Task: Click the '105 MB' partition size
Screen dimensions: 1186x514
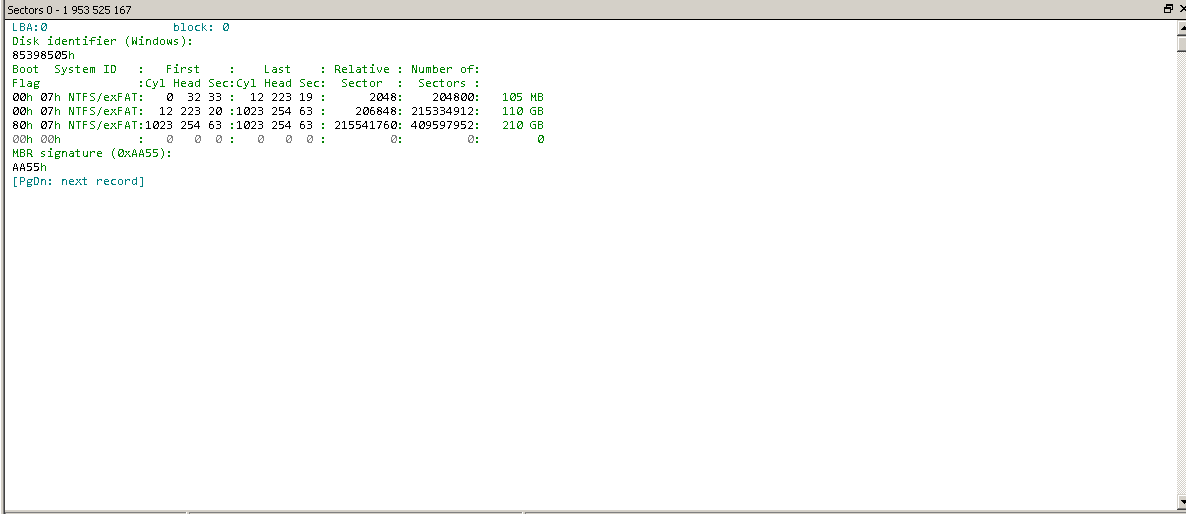Action: 523,98
